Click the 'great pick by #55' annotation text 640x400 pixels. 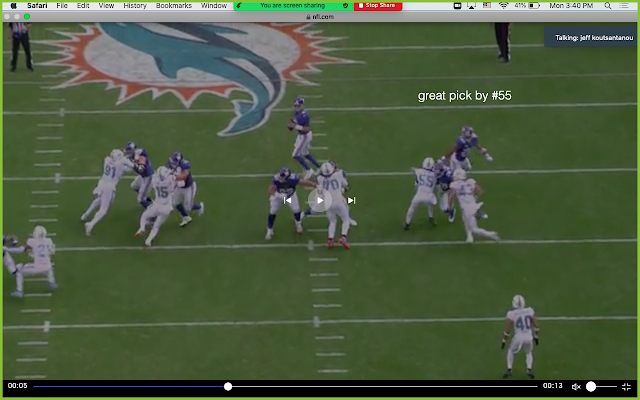pos(464,96)
